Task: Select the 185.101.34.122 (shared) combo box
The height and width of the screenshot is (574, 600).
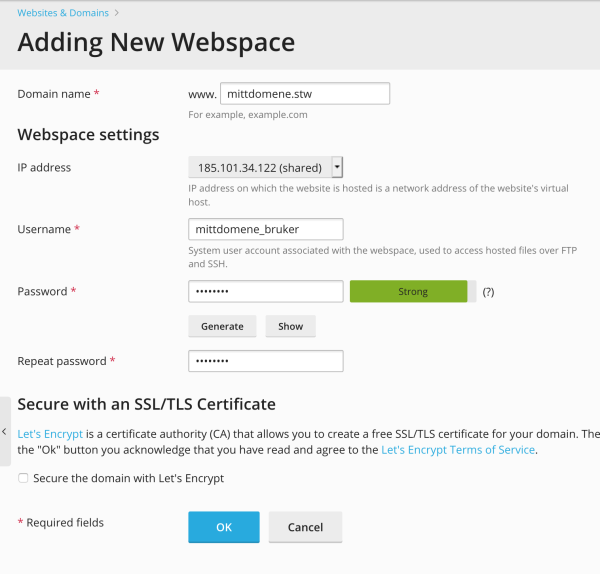Action: pyautogui.click(x=265, y=167)
